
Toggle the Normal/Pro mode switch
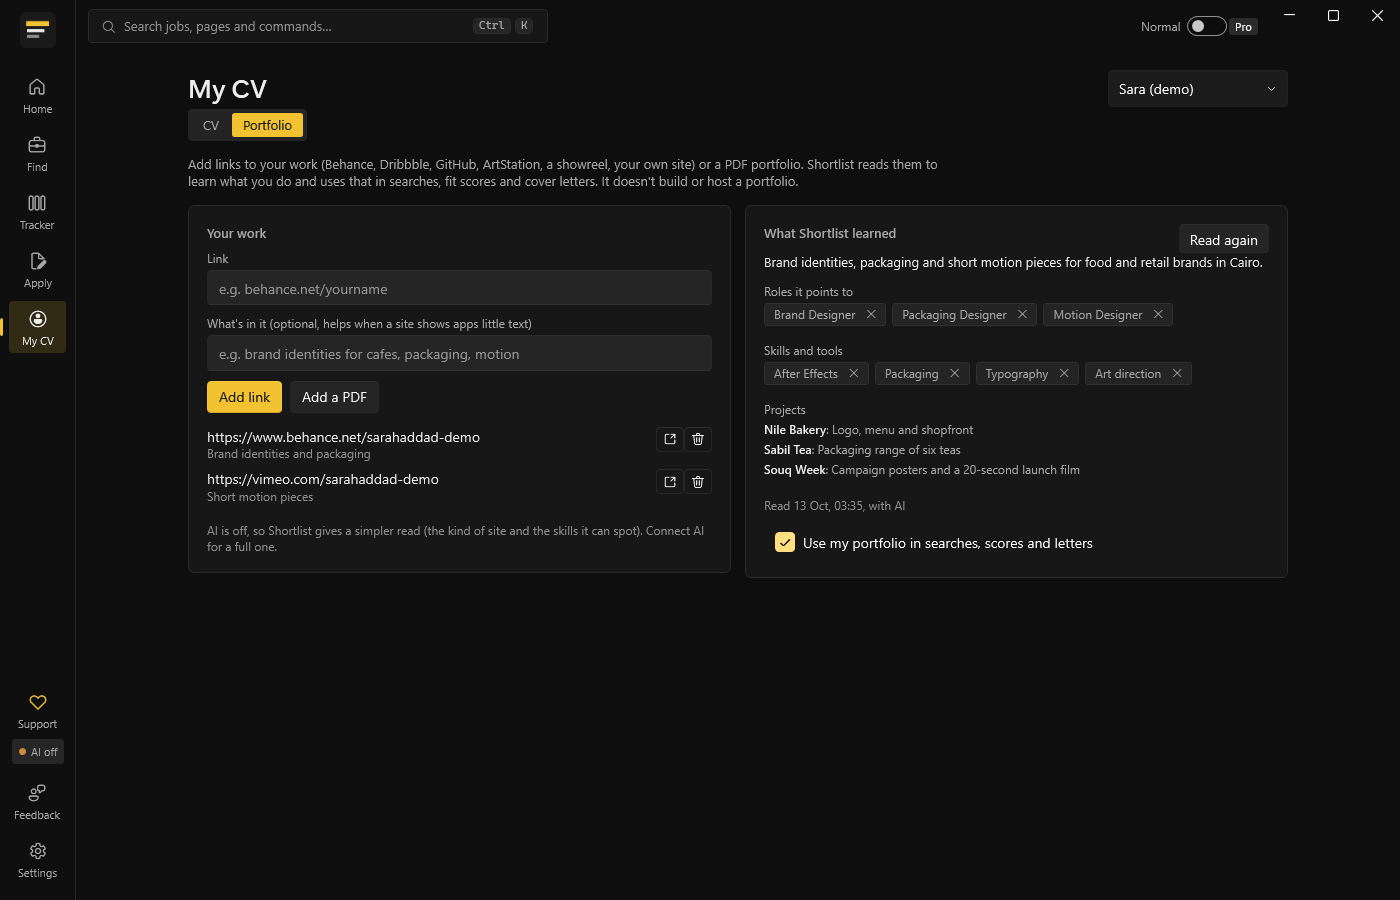coord(1206,26)
